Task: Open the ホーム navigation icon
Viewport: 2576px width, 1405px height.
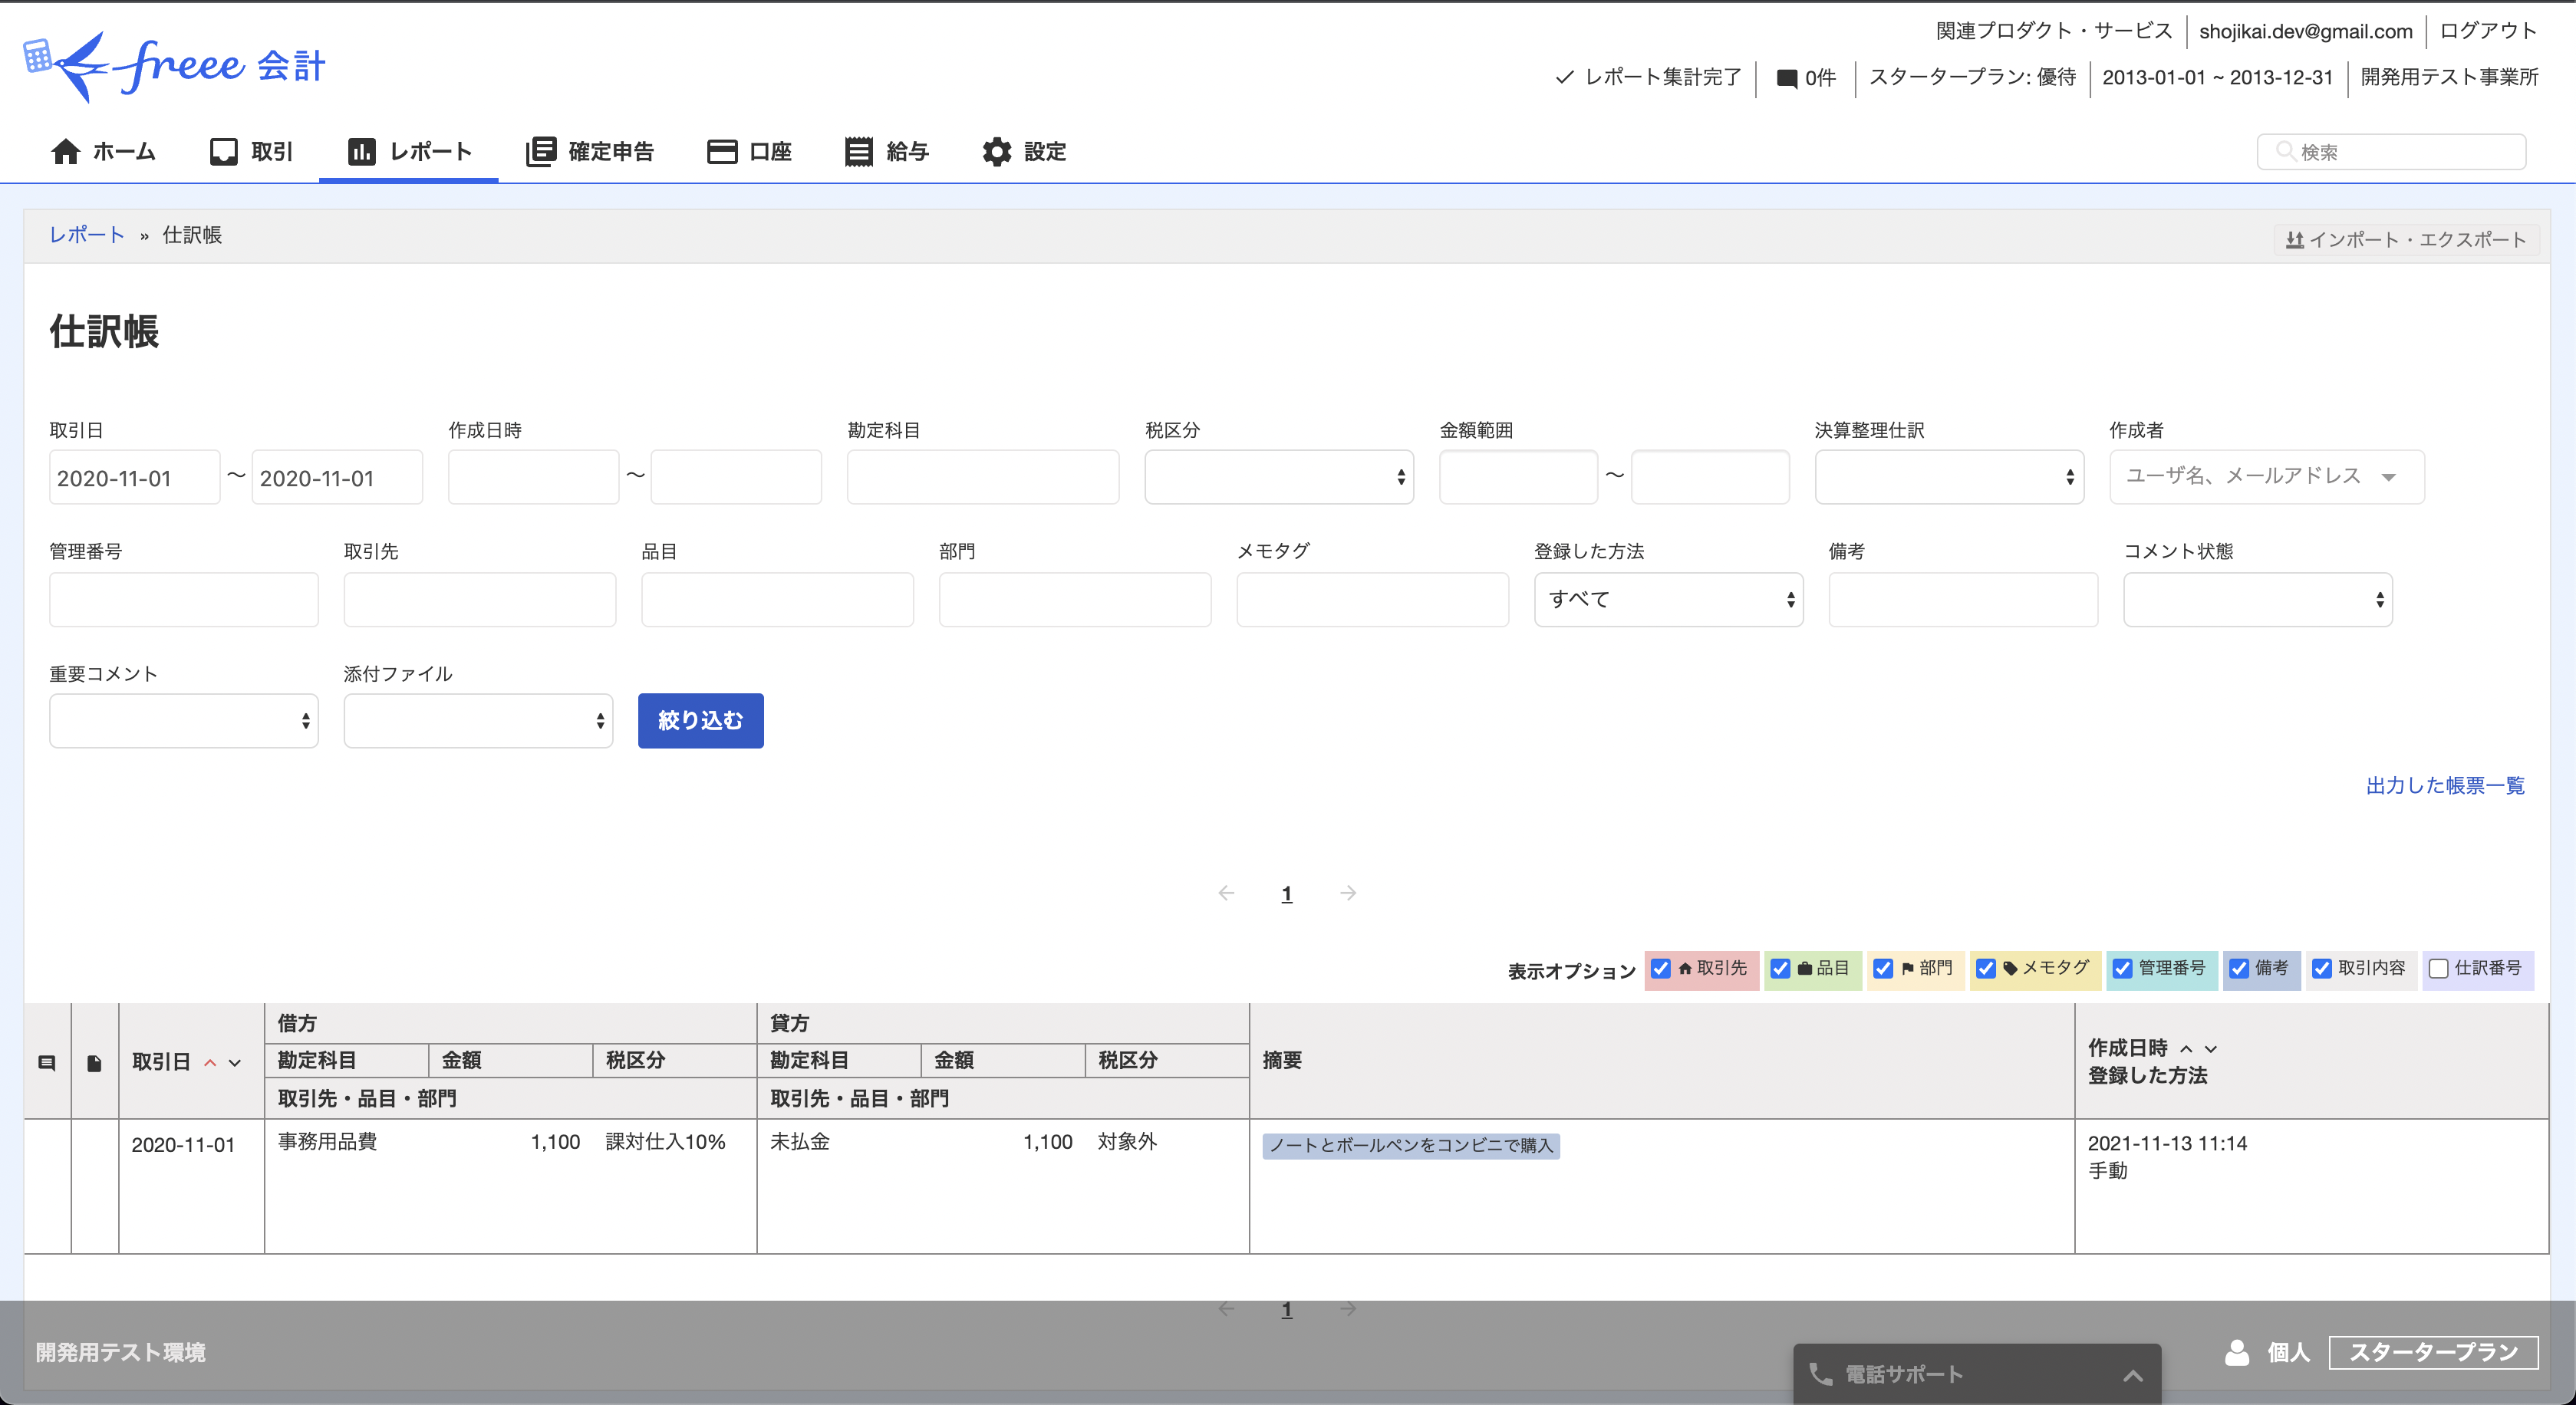Action: [66, 151]
